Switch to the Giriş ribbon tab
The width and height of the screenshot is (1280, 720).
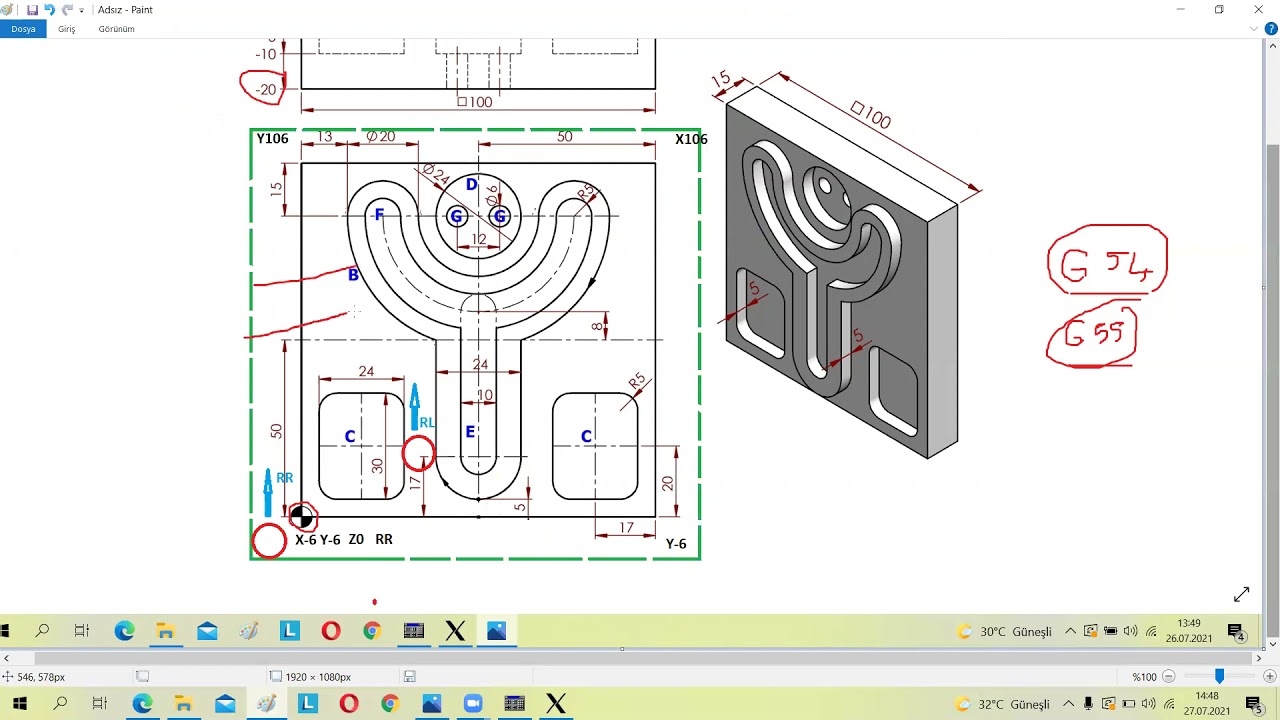(x=66, y=29)
